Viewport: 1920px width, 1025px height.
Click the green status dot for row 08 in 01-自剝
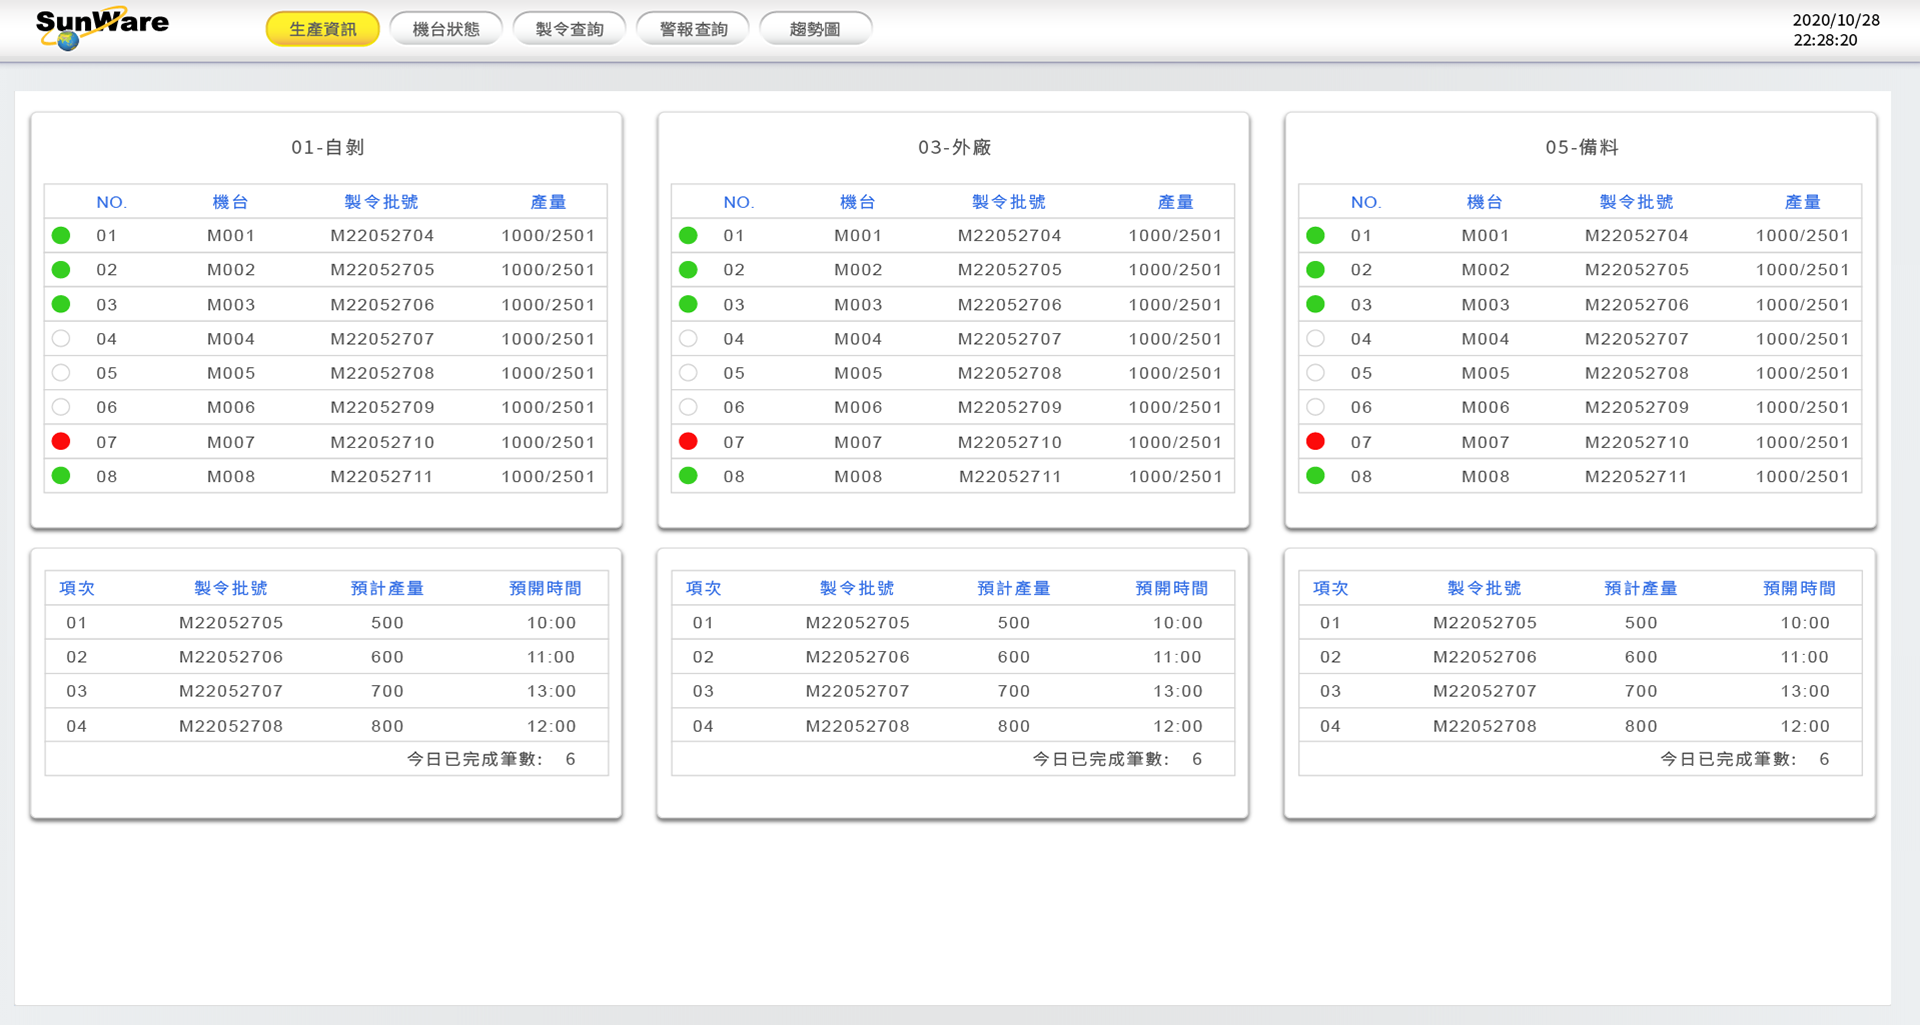(x=61, y=476)
